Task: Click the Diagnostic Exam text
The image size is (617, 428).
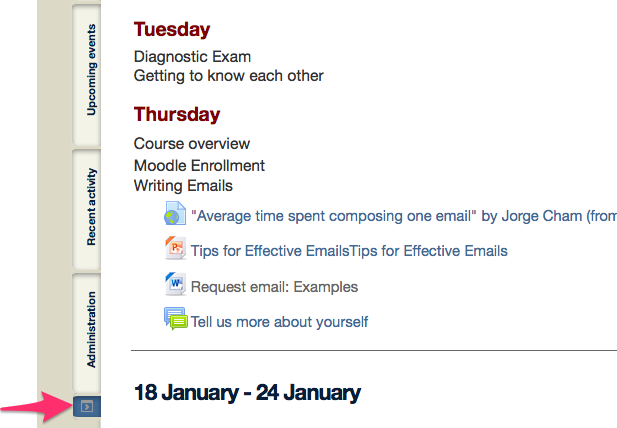Action: [x=192, y=57]
